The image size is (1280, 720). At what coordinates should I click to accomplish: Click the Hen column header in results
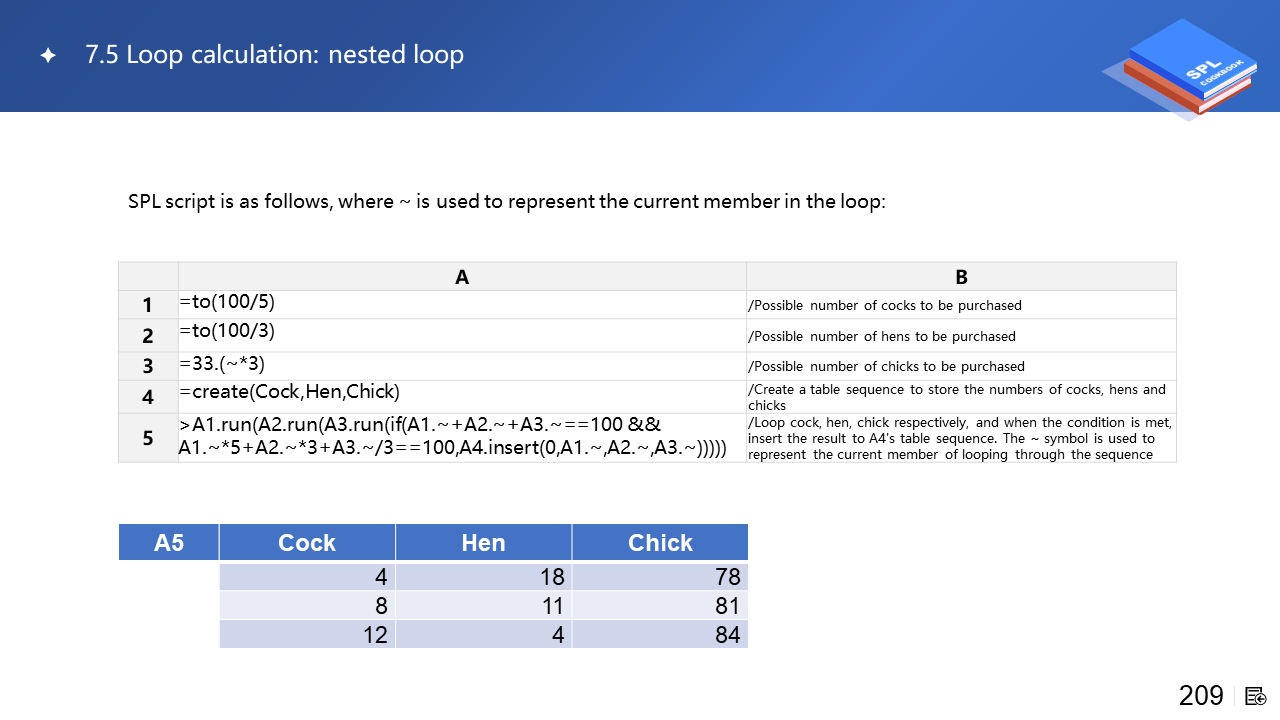click(x=483, y=542)
